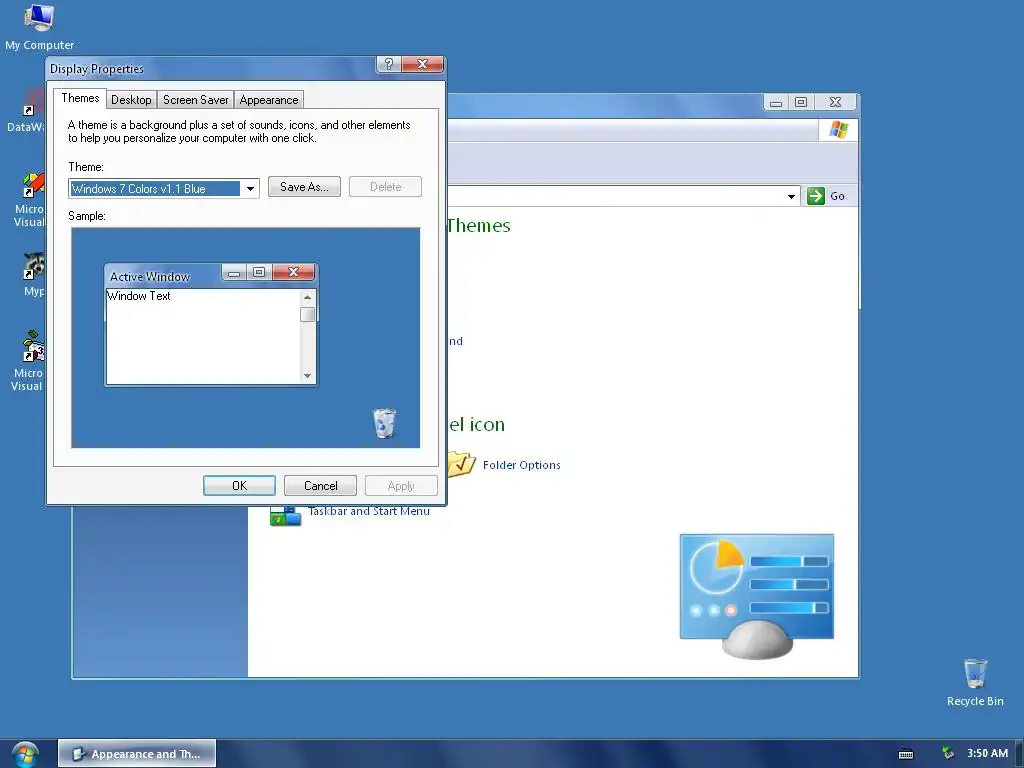Open the Theme dropdown list

pyautogui.click(x=250, y=189)
